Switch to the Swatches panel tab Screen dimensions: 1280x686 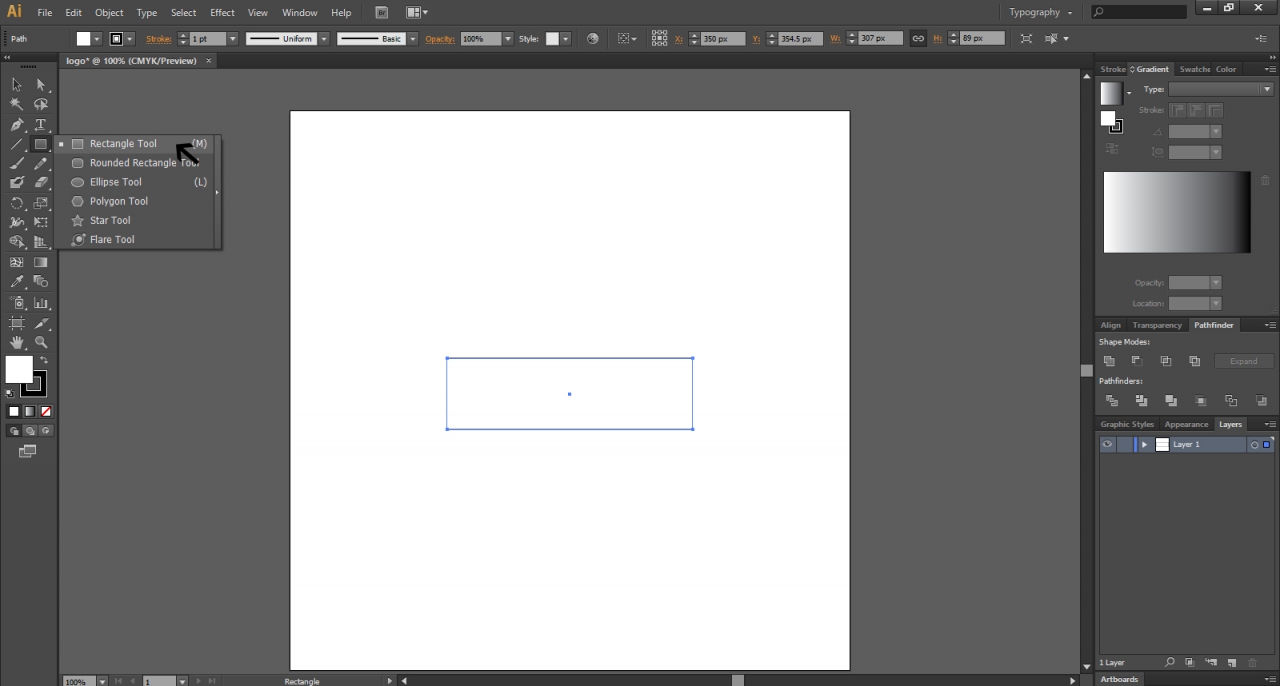[1194, 69]
